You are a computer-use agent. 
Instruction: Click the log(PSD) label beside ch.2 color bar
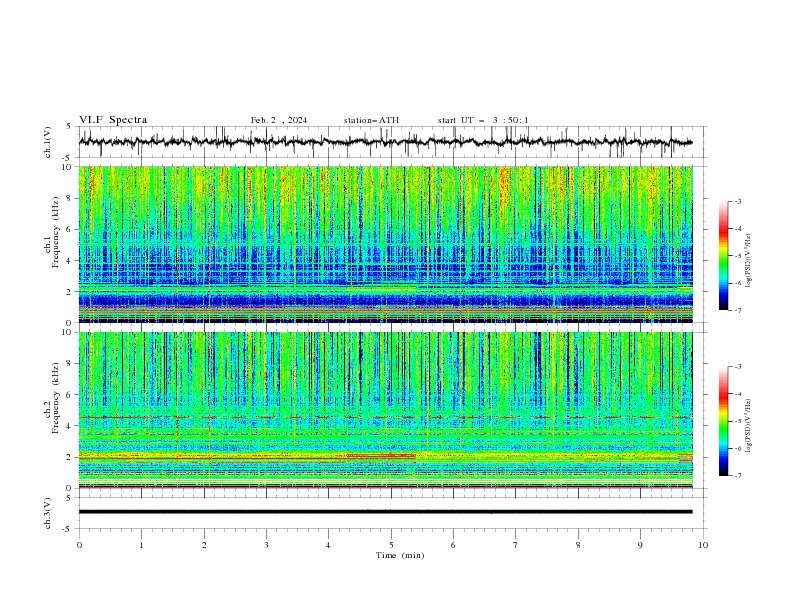(x=748, y=426)
